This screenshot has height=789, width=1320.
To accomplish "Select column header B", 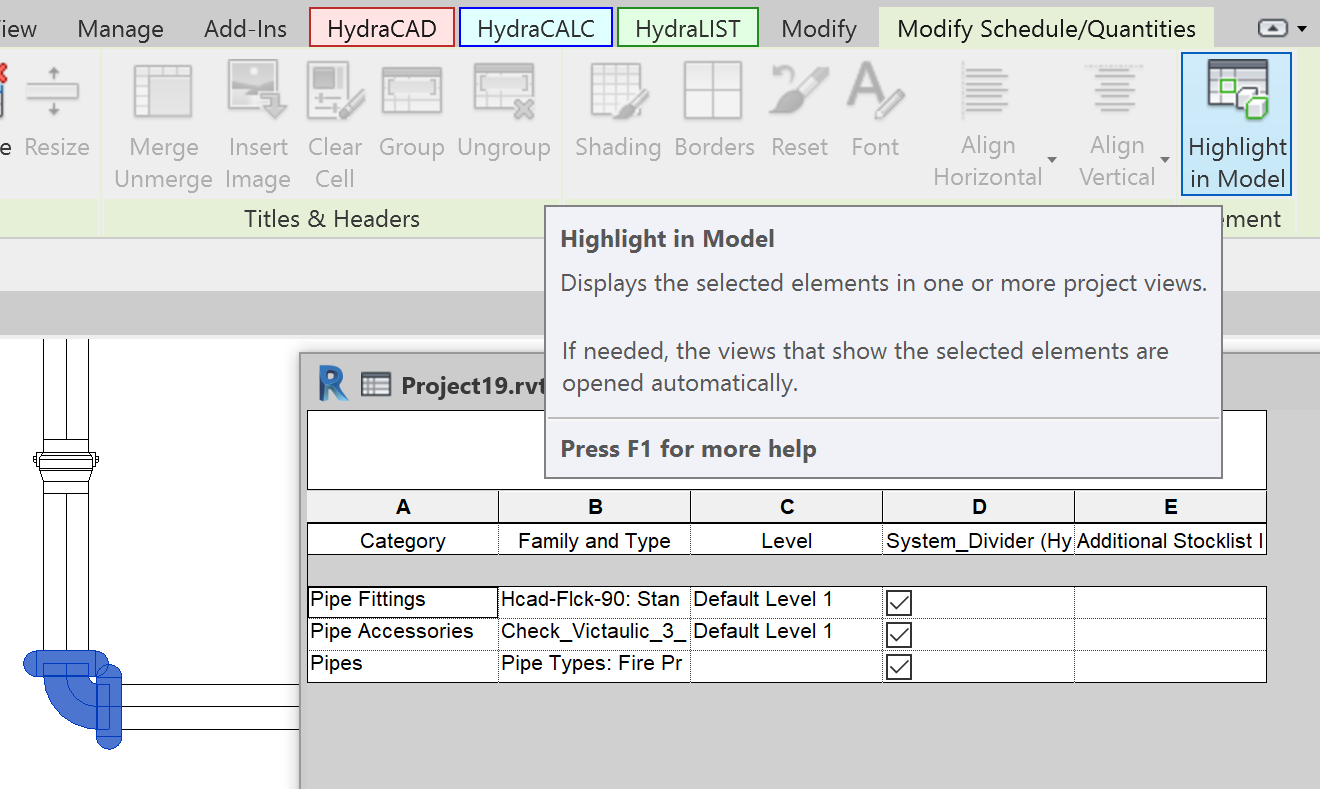I will tap(595, 507).
